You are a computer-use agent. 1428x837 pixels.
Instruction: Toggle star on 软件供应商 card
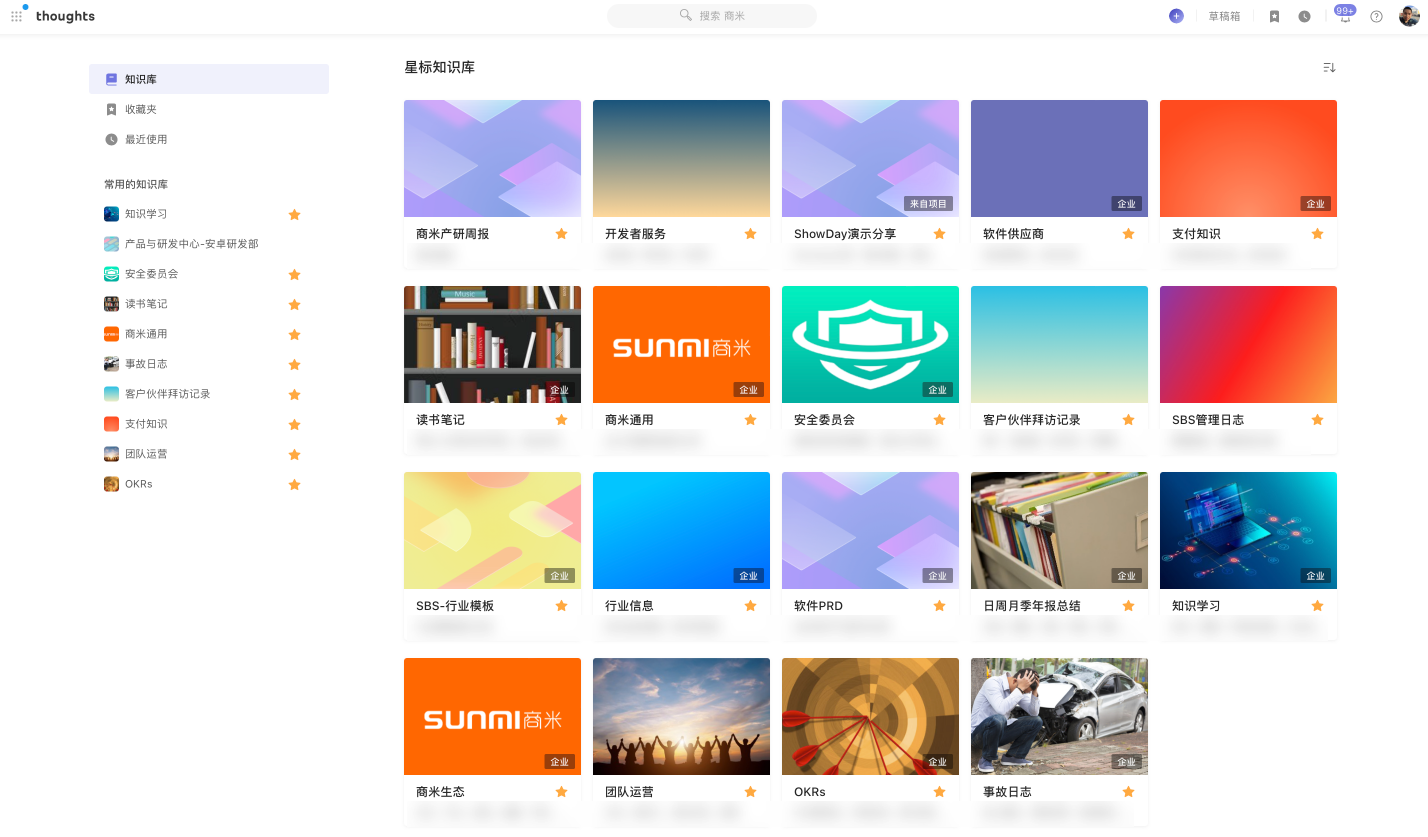[1128, 233]
